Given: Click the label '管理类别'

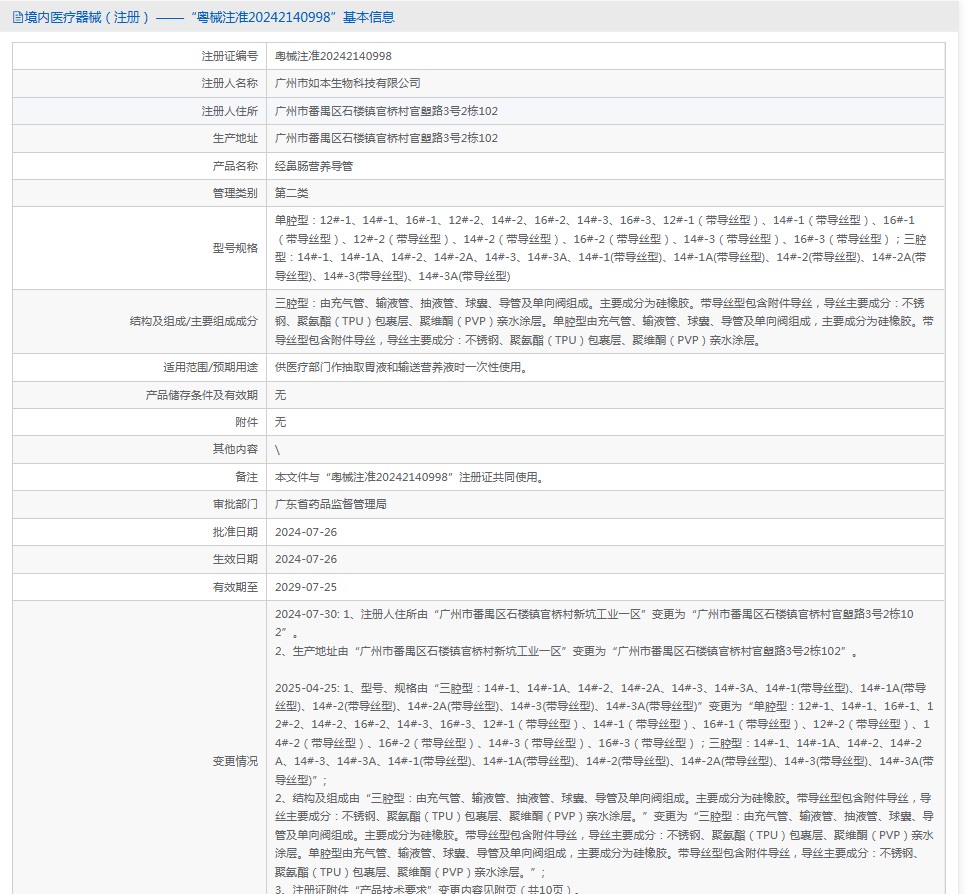Looking at the screenshot, I should (x=235, y=193).
